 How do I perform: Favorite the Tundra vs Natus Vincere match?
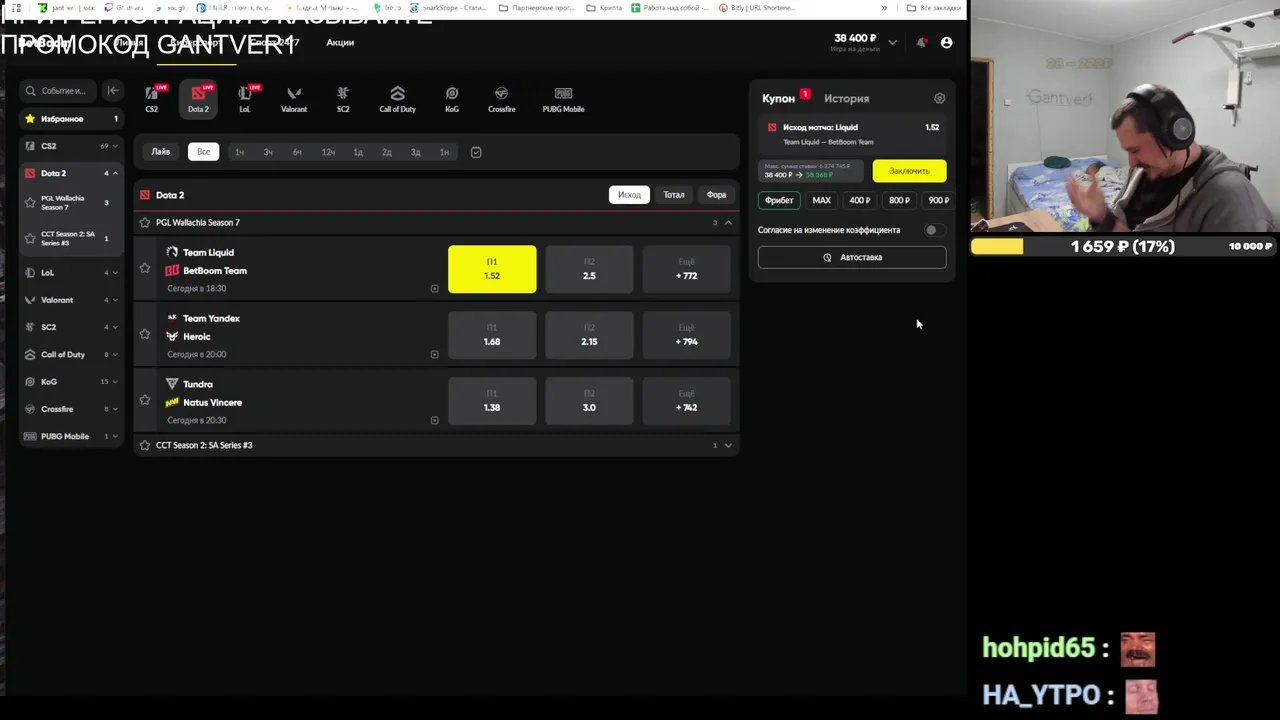coord(145,400)
